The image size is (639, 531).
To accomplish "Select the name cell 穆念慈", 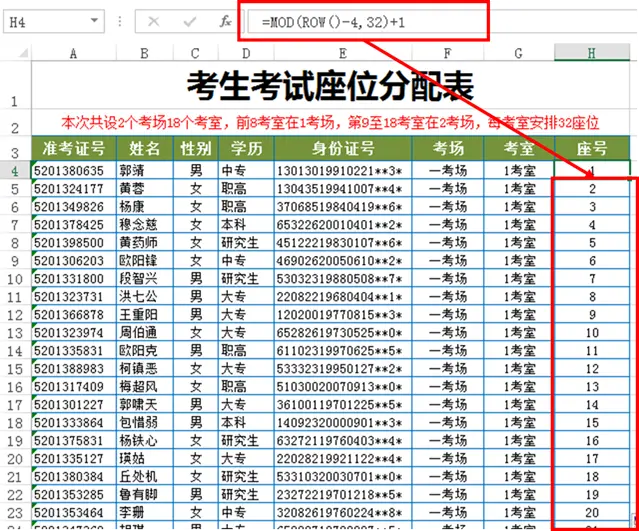I will [145, 225].
